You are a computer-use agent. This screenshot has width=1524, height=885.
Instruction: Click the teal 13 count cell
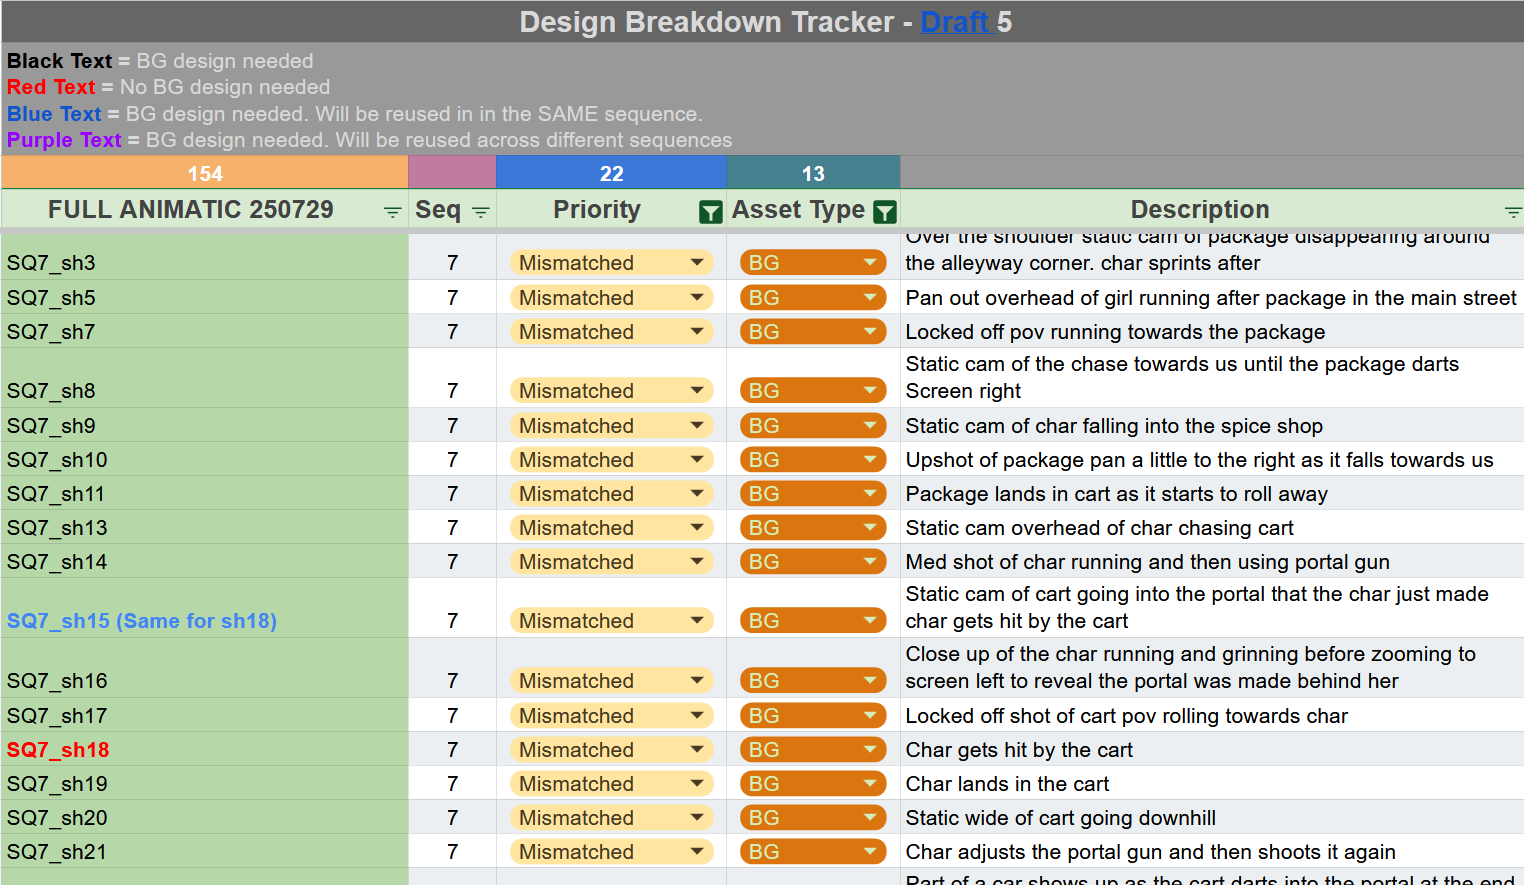813,174
